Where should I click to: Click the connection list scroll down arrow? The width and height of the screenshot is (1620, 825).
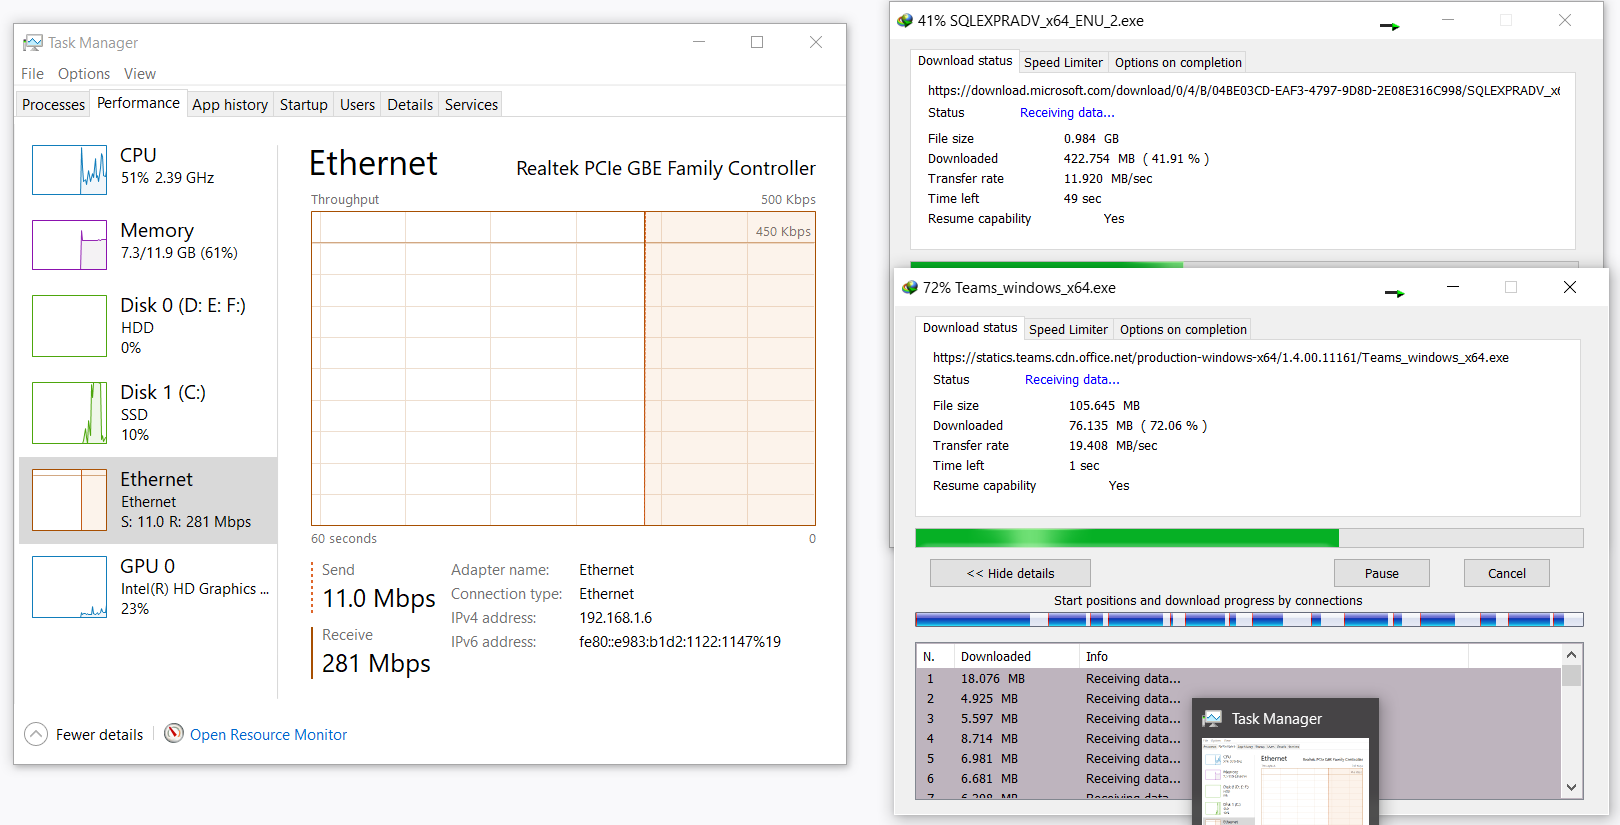pos(1572,788)
